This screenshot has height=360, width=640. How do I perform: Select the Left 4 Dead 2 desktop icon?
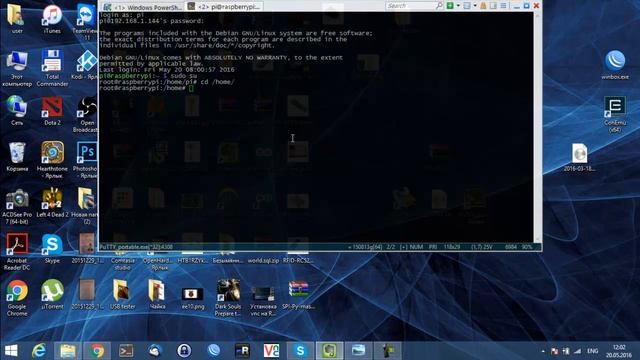pos(52,203)
